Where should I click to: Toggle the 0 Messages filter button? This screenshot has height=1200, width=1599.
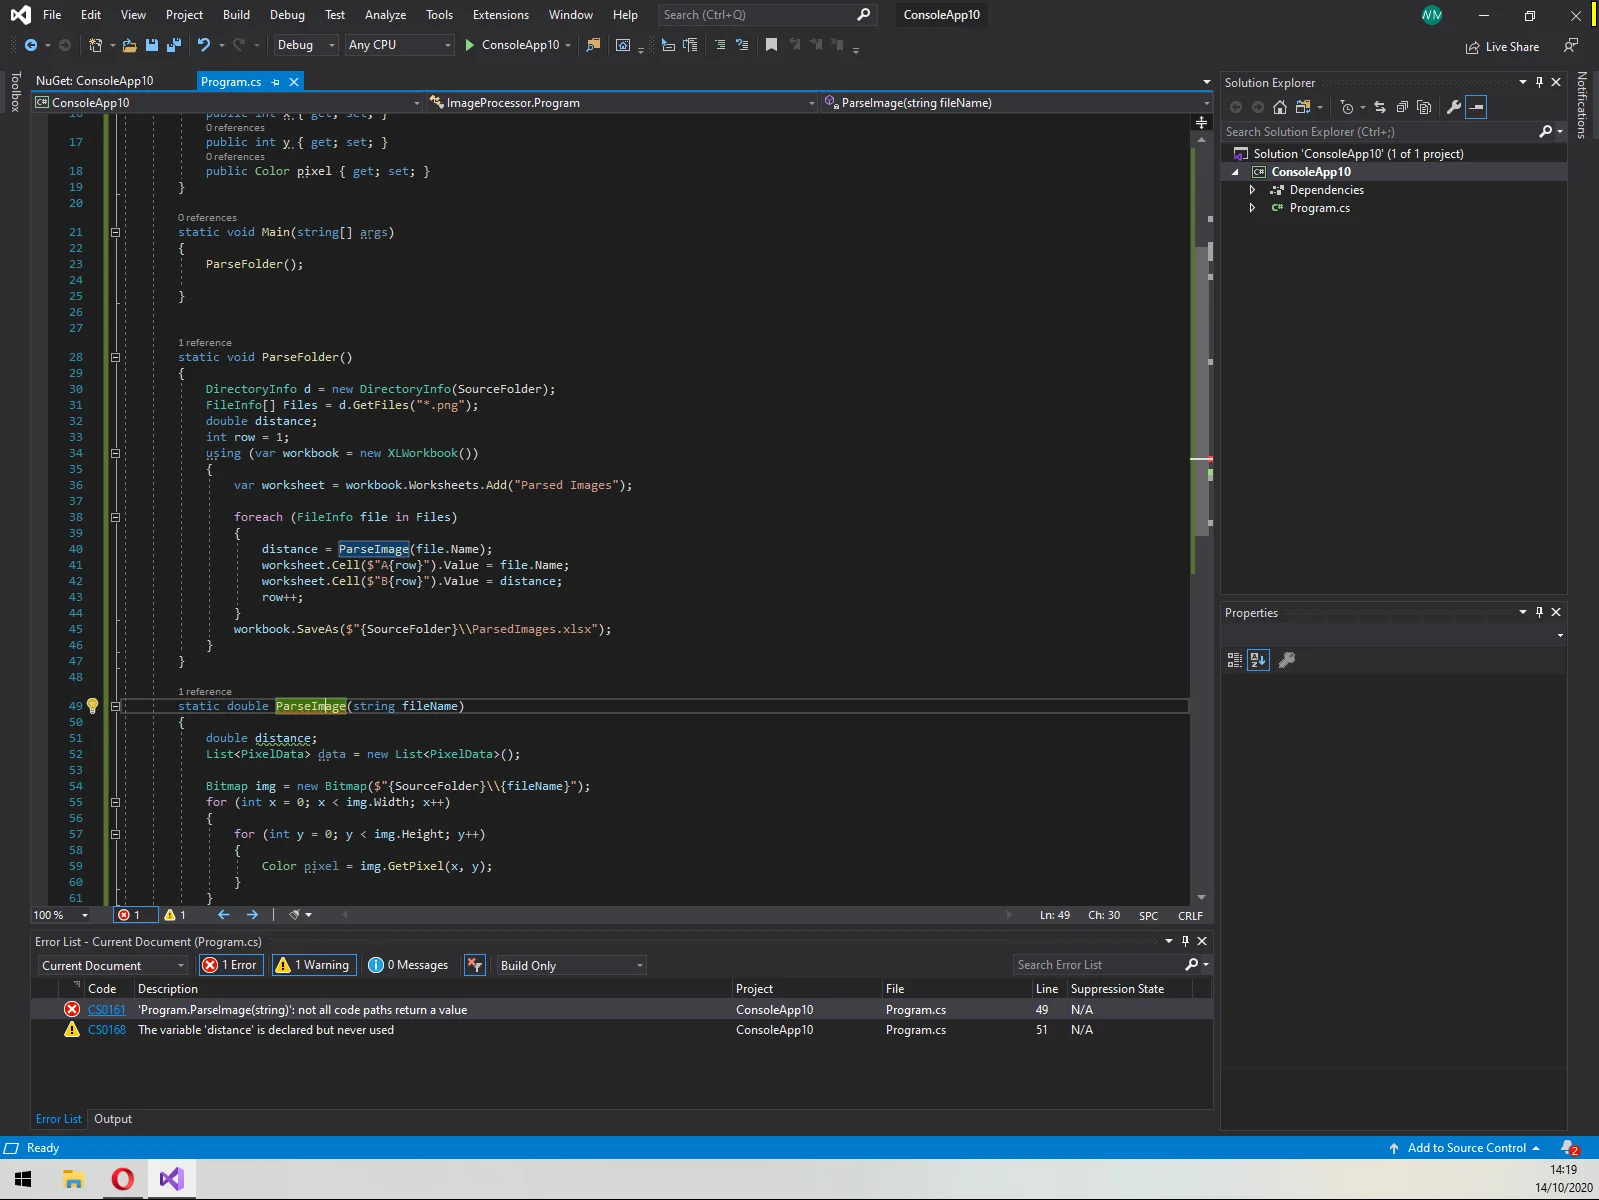(409, 965)
